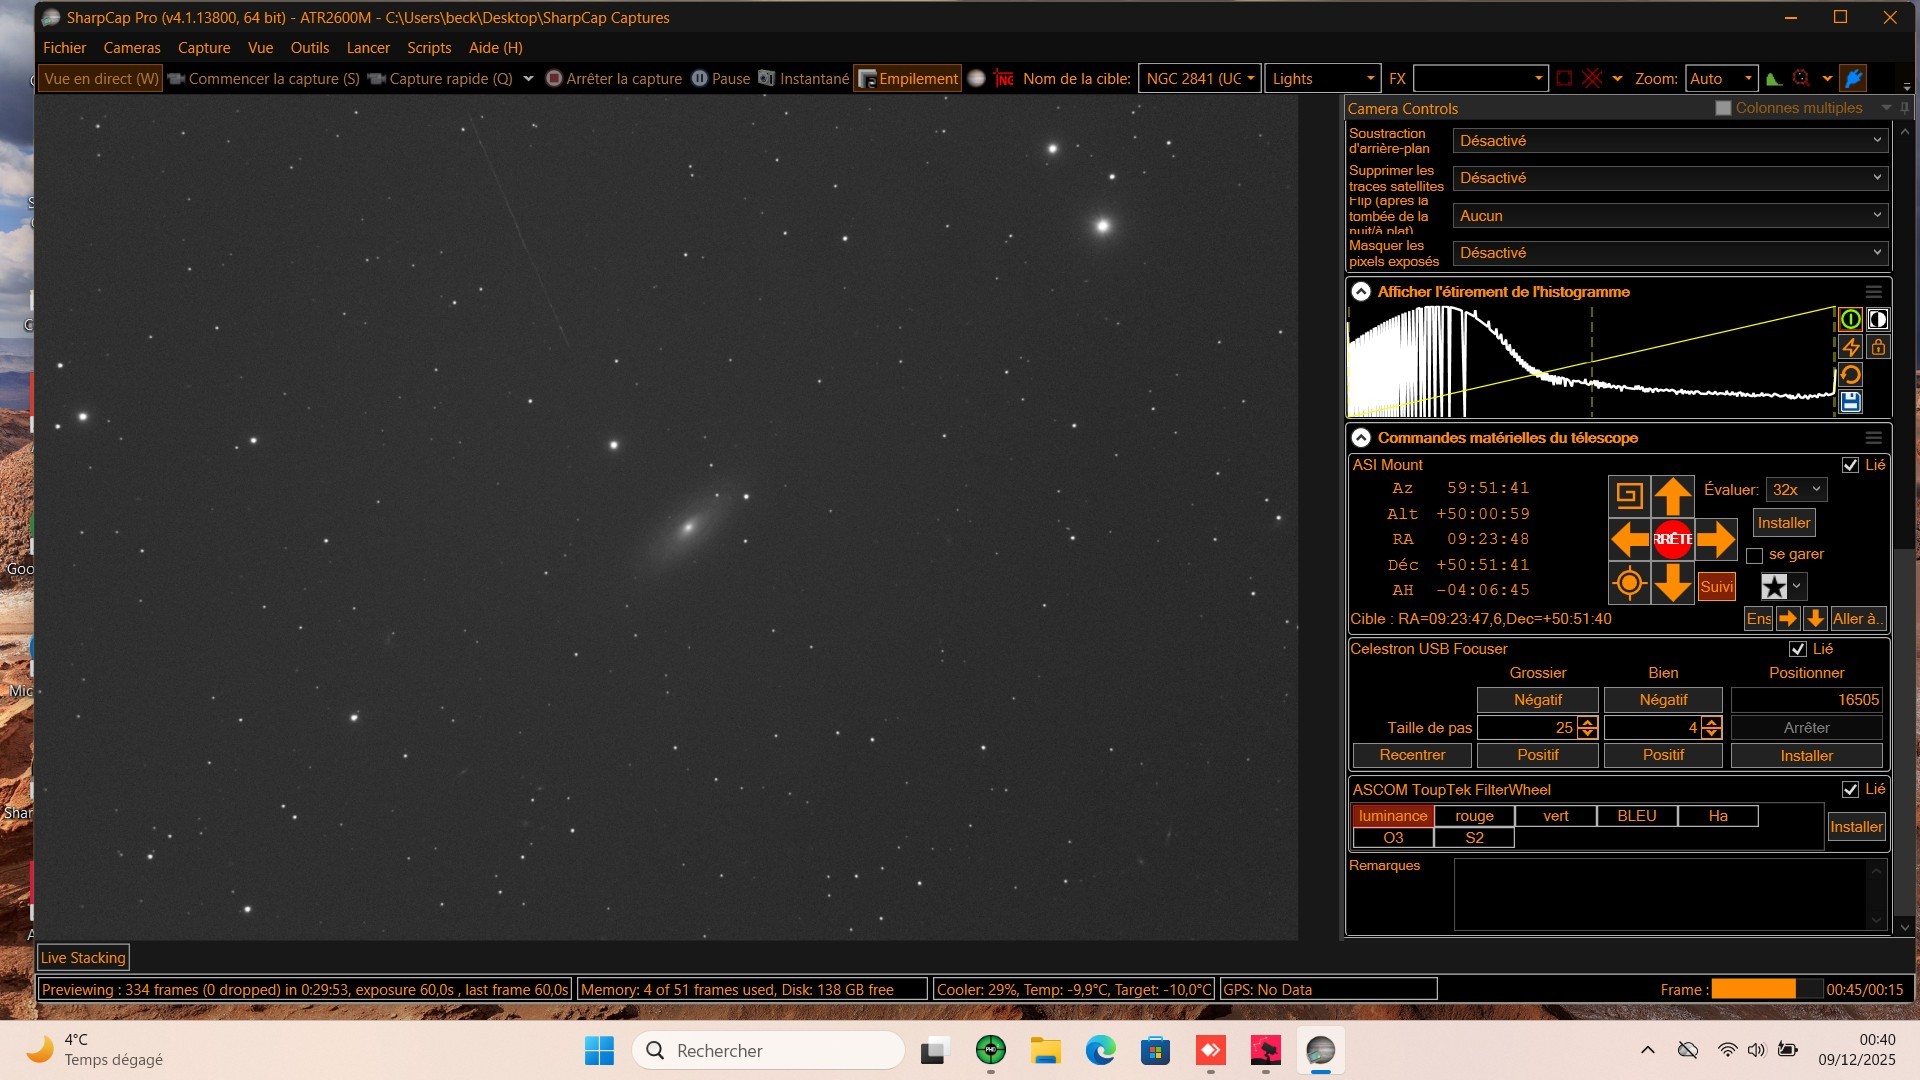Toggle the histogram lock icon
The image size is (1920, 1080).
point(1878,347)
